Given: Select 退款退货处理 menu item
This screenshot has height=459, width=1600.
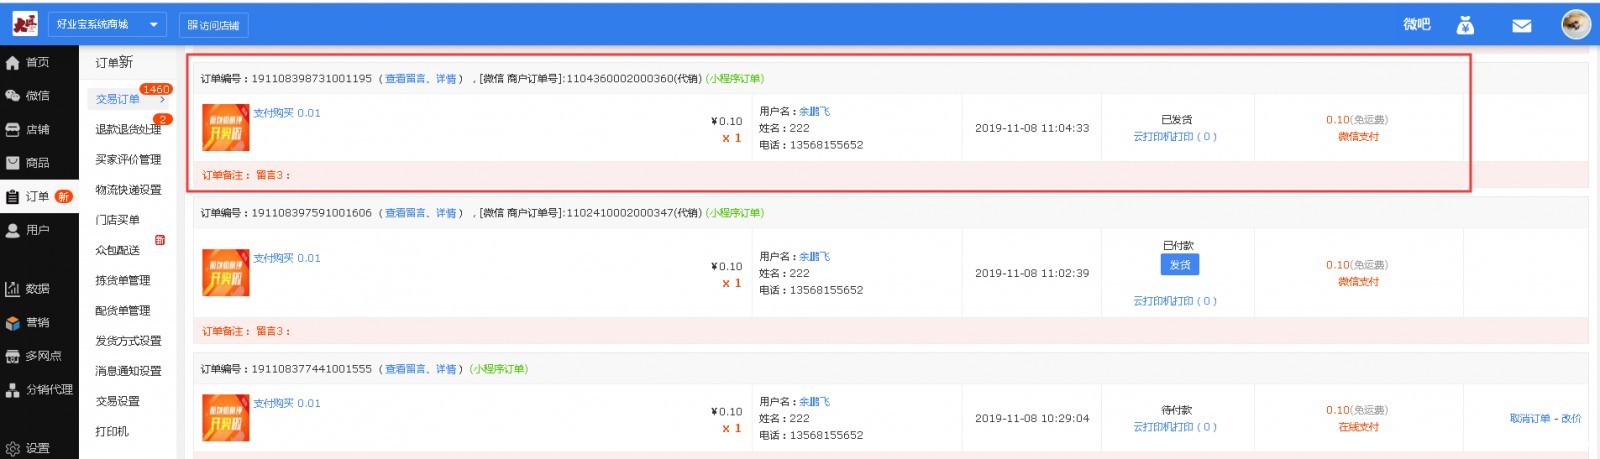Looking at the screenshot, I should click(128, 129).
